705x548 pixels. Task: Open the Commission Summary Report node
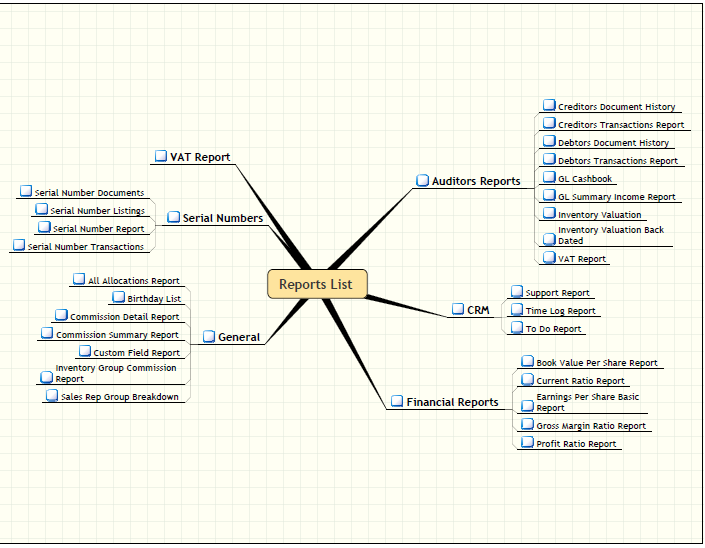tap(117, 335)
